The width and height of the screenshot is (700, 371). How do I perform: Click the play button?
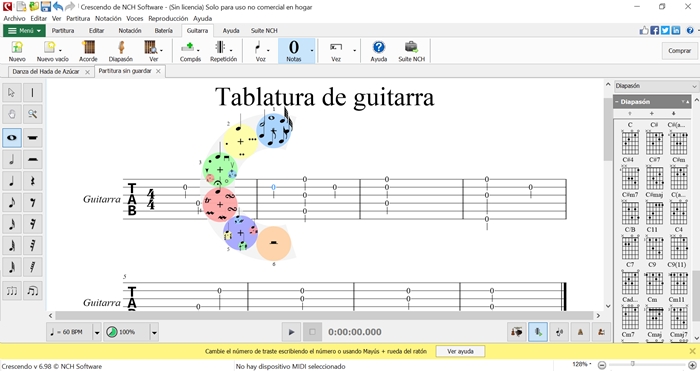291,332
